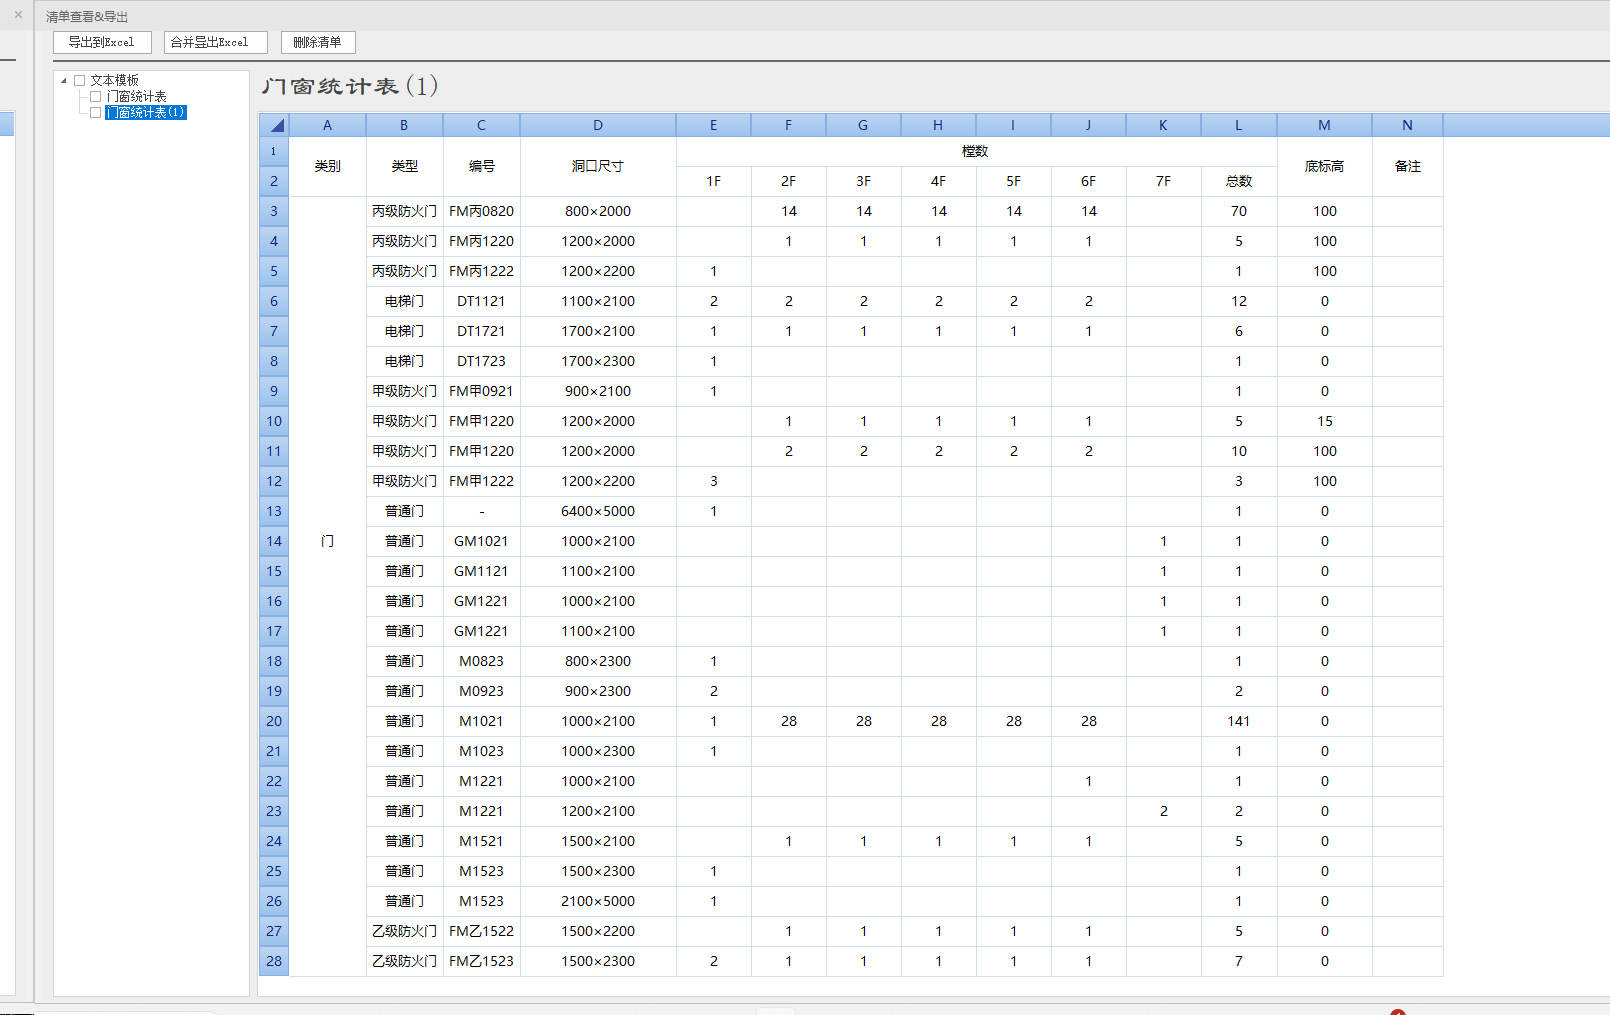
Task: Click the 删除清单 button
Action: tap(318, 42)
